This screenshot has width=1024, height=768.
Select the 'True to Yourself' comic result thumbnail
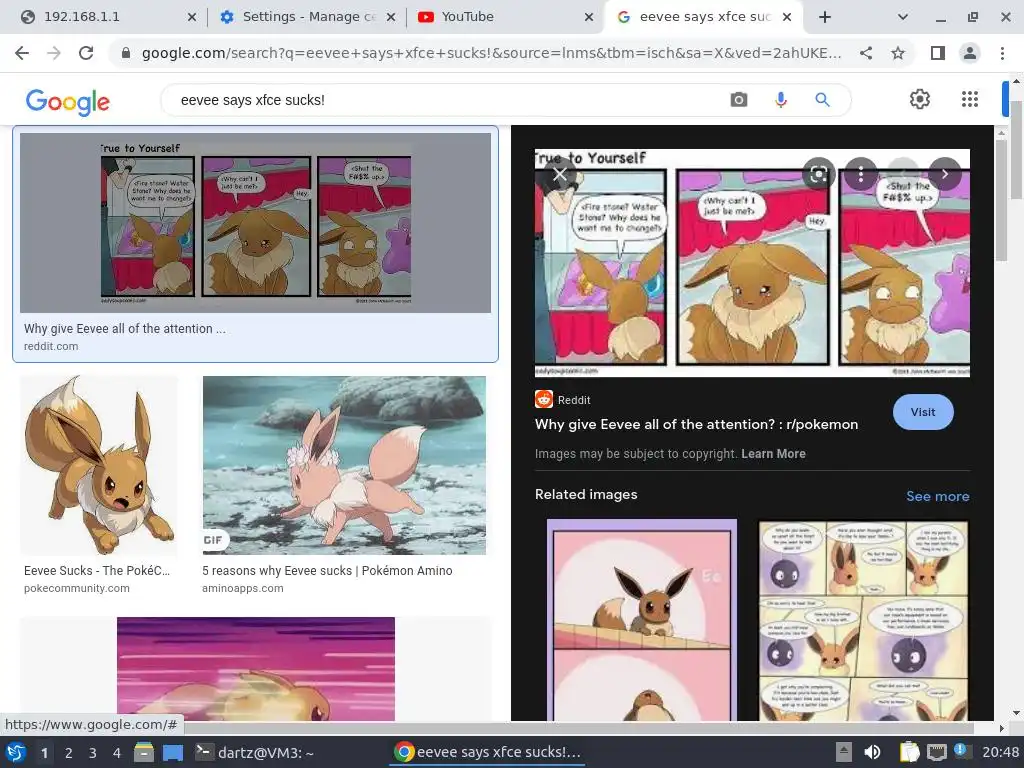coord(255,223)
